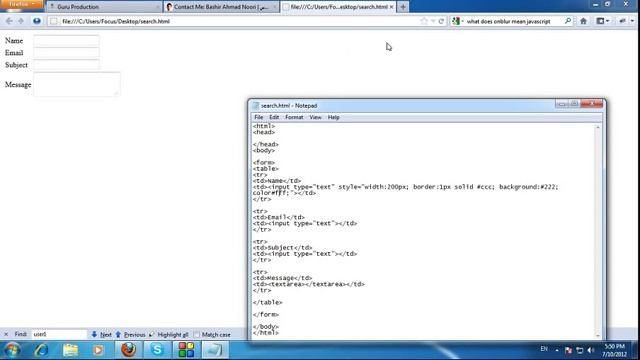This screenshot has height=360, width=640.
Task: Go forward with the browser forward arrow
Action: 21,21
